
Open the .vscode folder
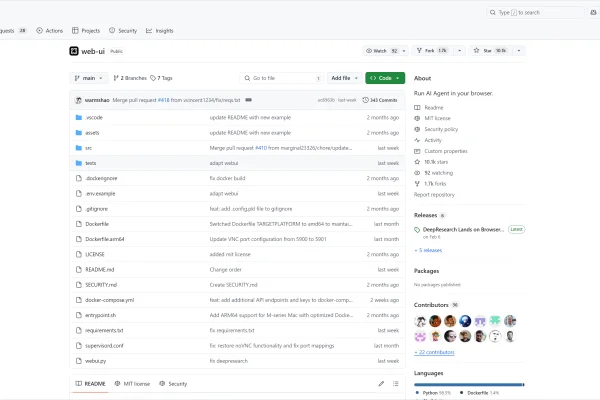coord(94,118)
